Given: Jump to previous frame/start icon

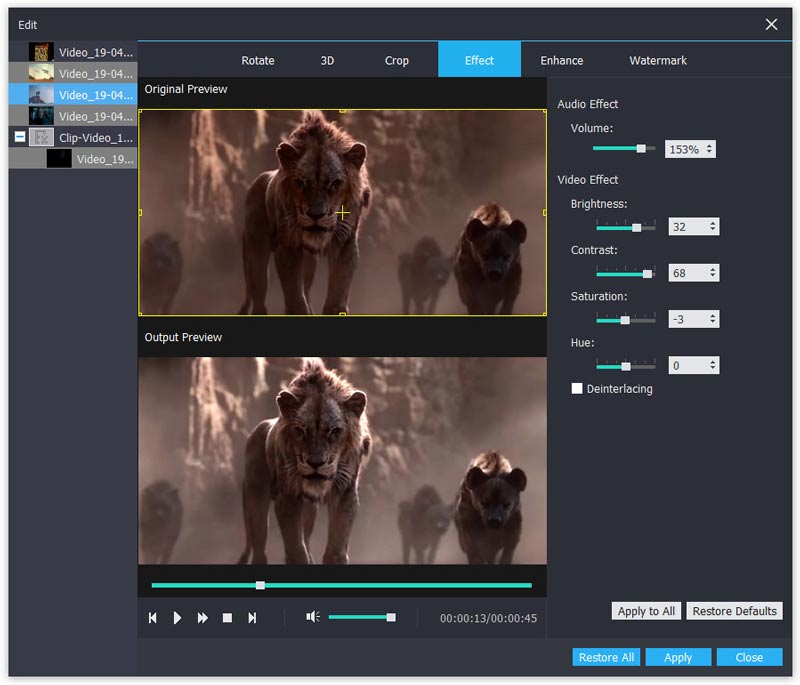Looking at the screenshot, I should coord(153,618).
